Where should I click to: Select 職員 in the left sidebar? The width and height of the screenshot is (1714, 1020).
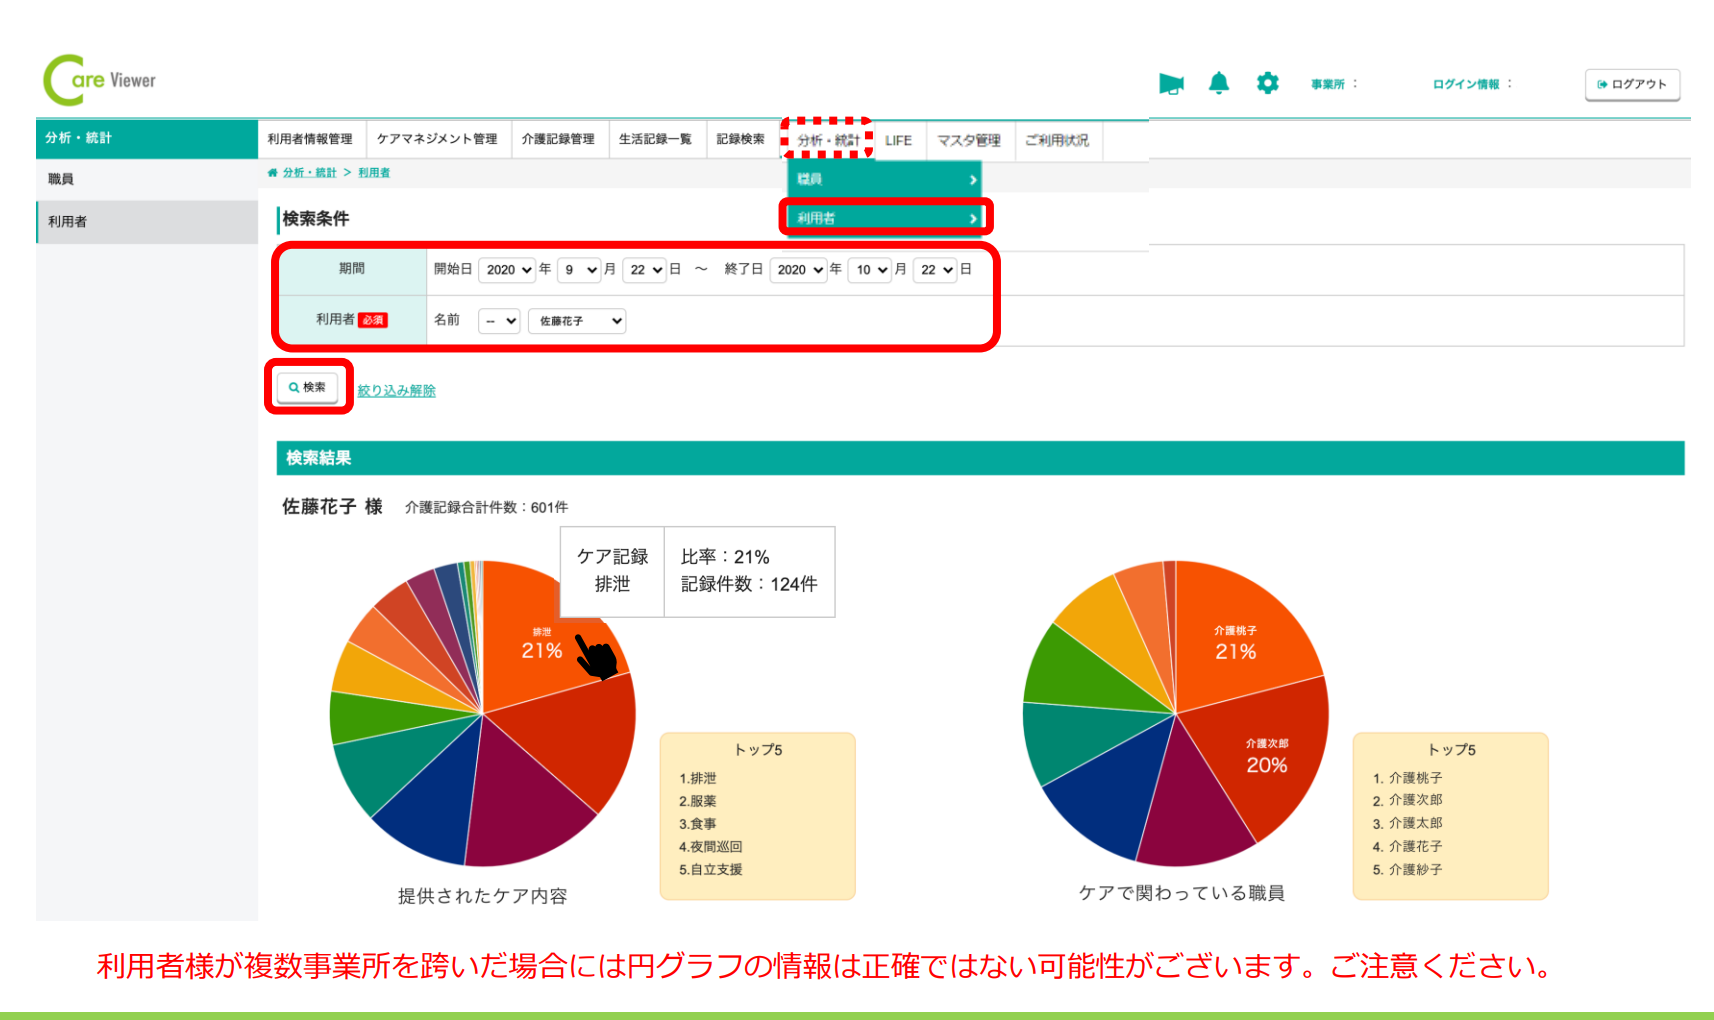point(62,179)
